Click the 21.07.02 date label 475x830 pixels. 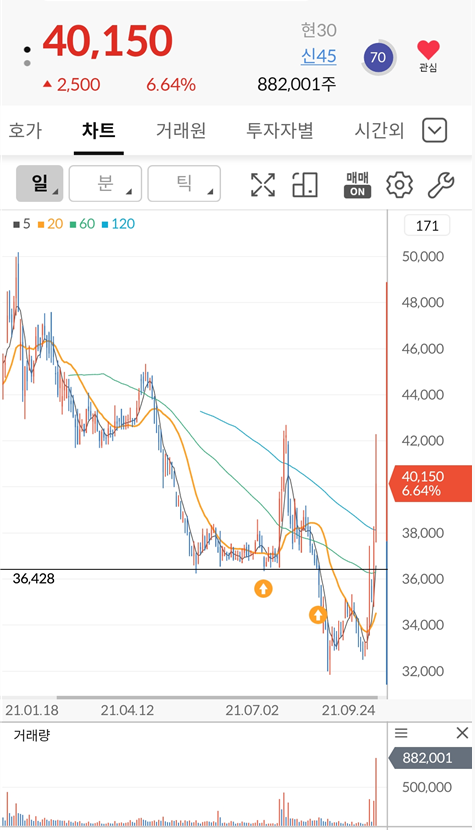pos(252,710)
